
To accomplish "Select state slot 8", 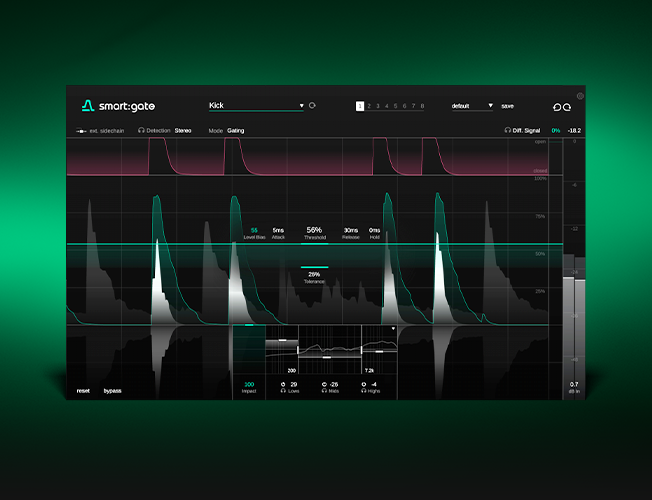I will (422, 106).
